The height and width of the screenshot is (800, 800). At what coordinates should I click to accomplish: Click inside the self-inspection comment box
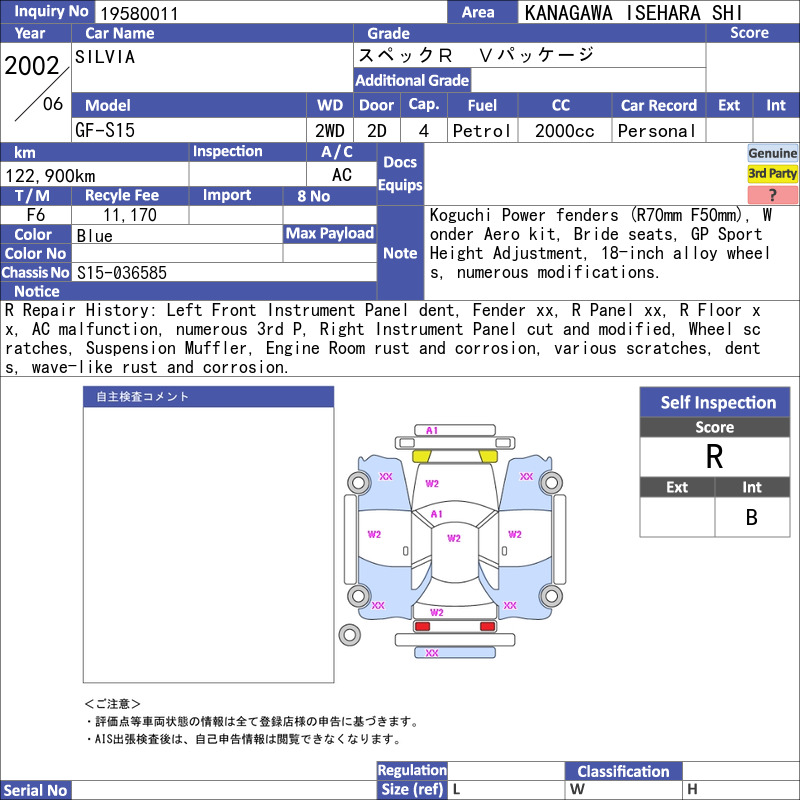click(208, 544)
